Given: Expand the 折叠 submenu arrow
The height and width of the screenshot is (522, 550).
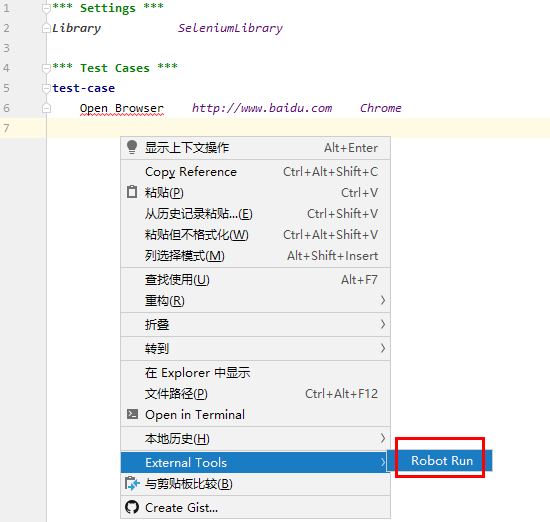Looking at the screenshot, I should pos(383,324).
